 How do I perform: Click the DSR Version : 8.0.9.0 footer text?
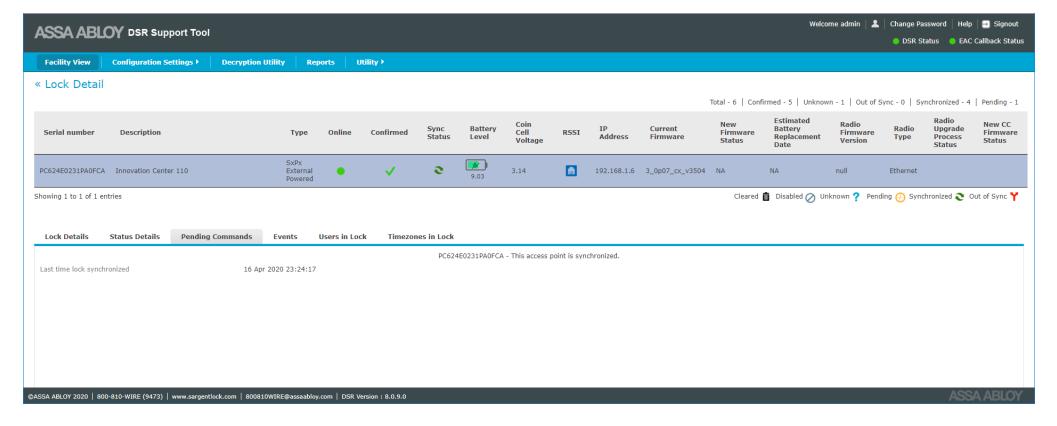pyautogui.click(x=374, y=396)
